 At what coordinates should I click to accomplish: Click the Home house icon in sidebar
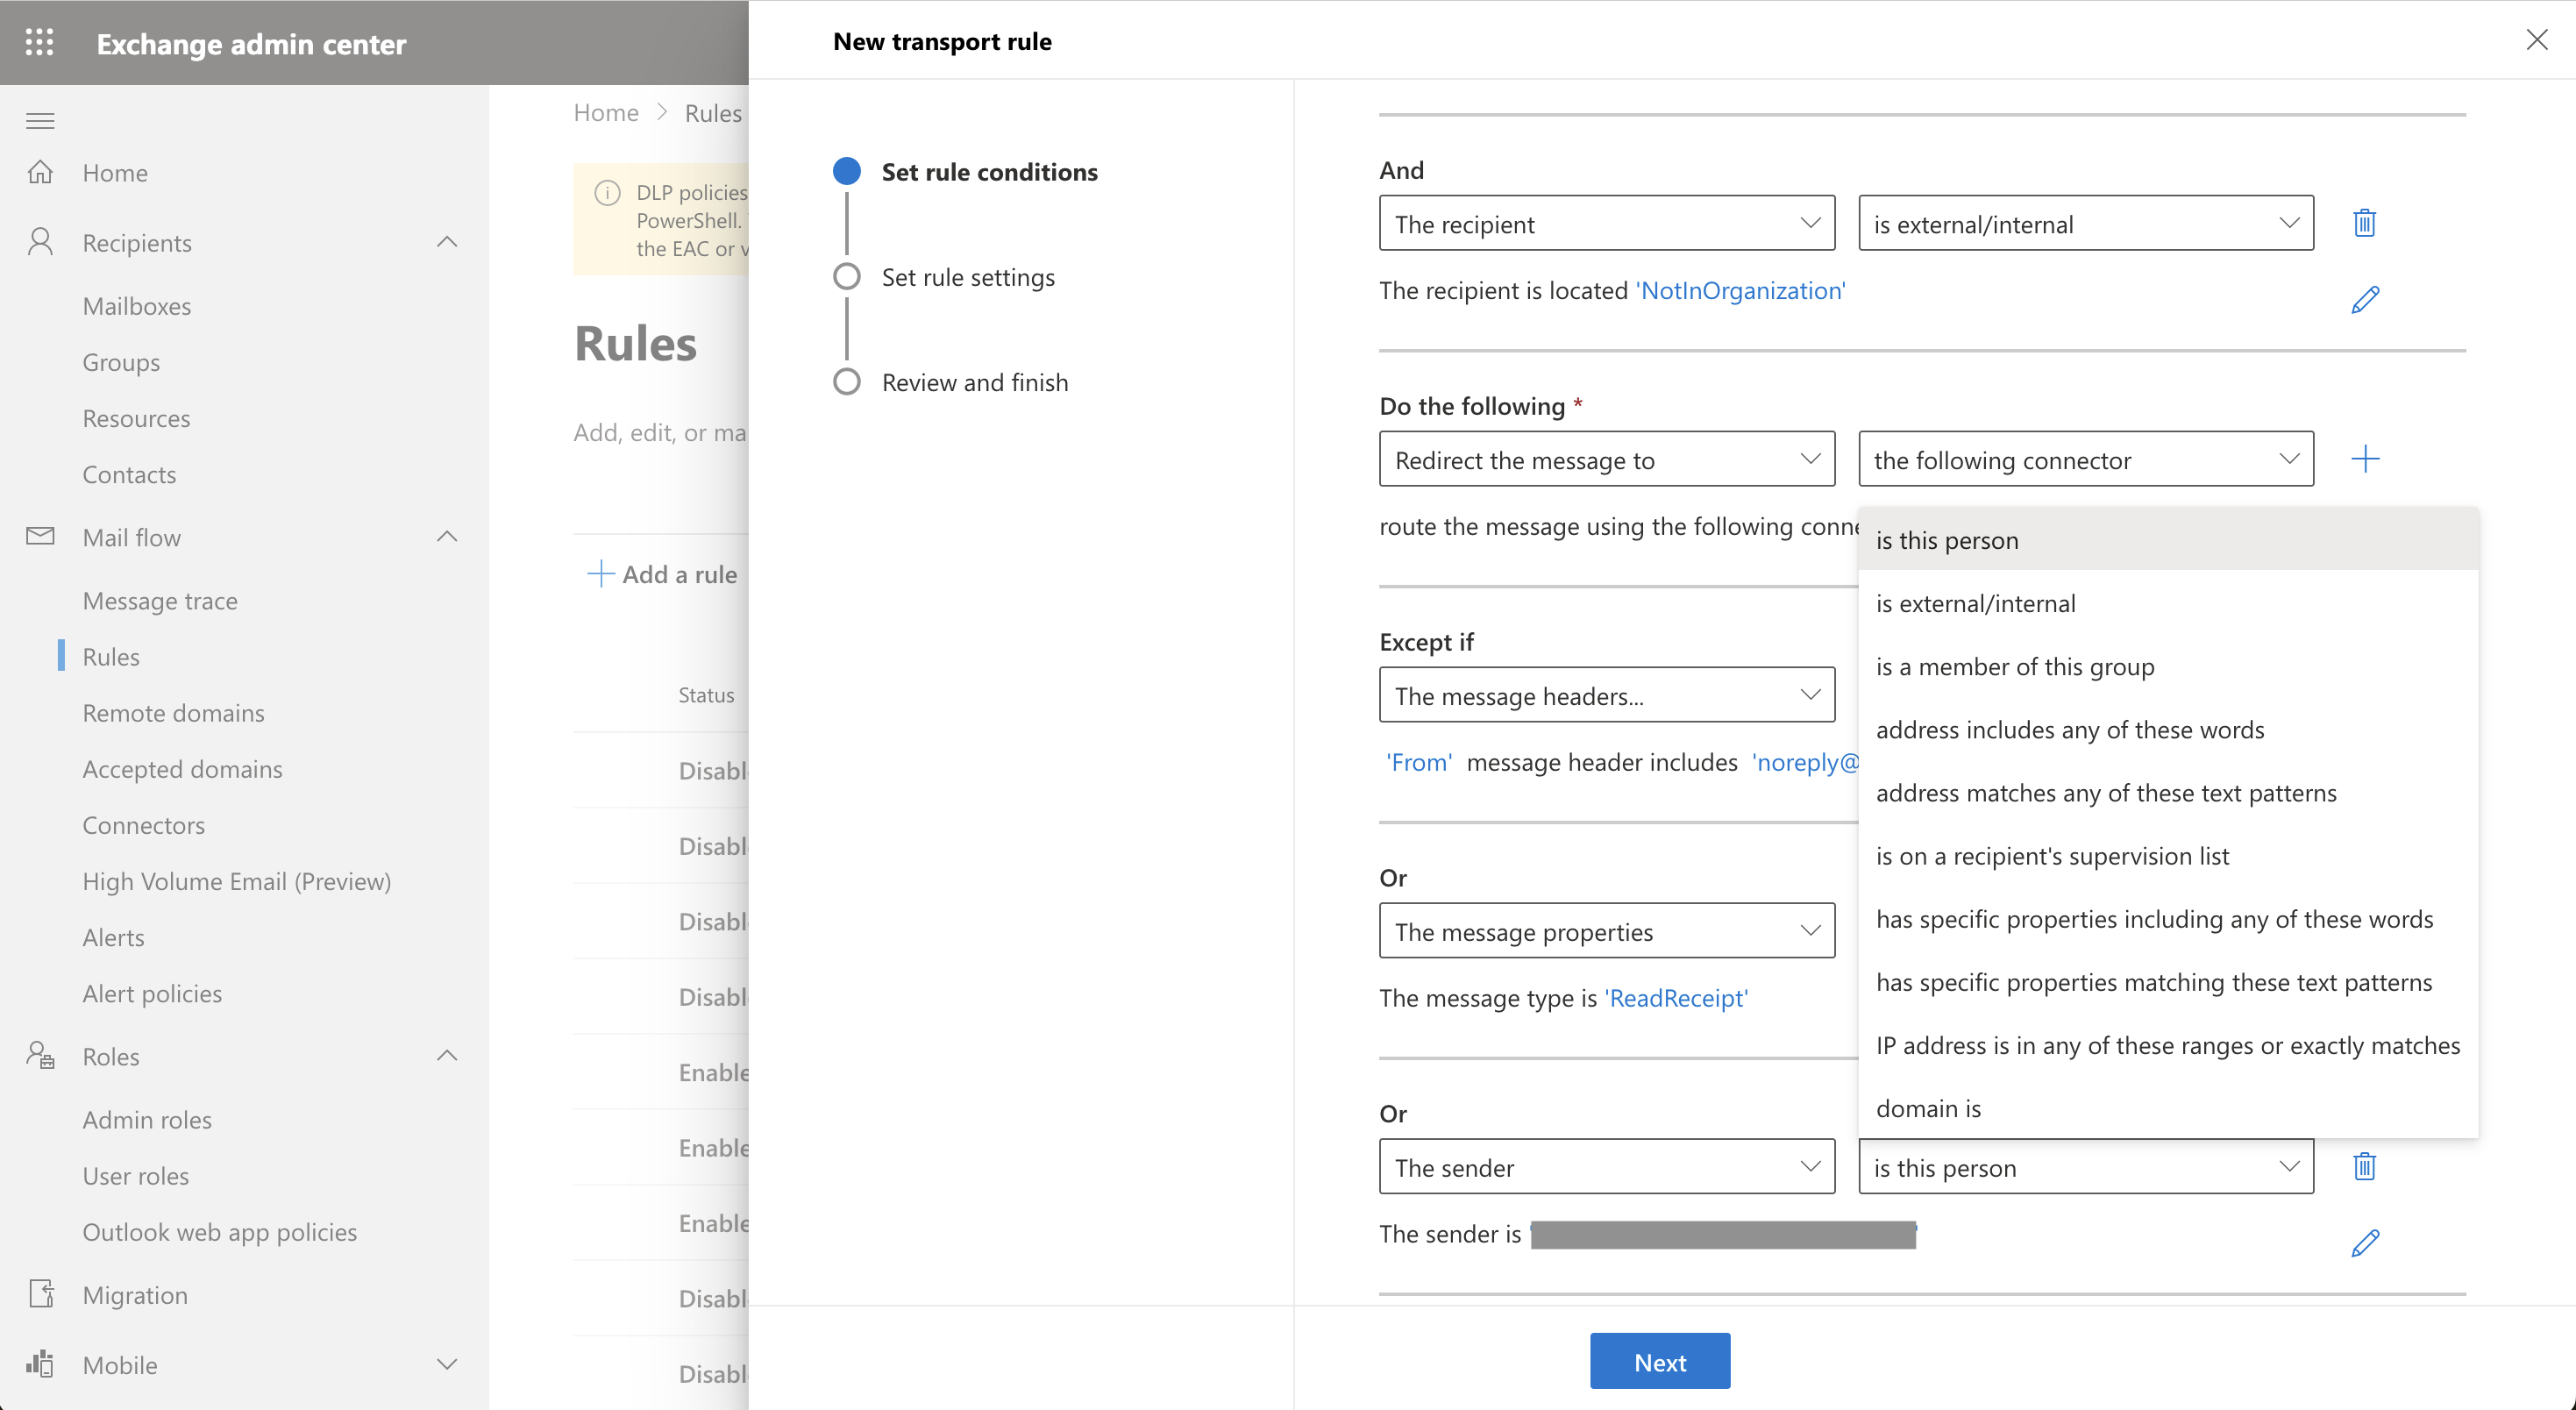pos(40,172)
